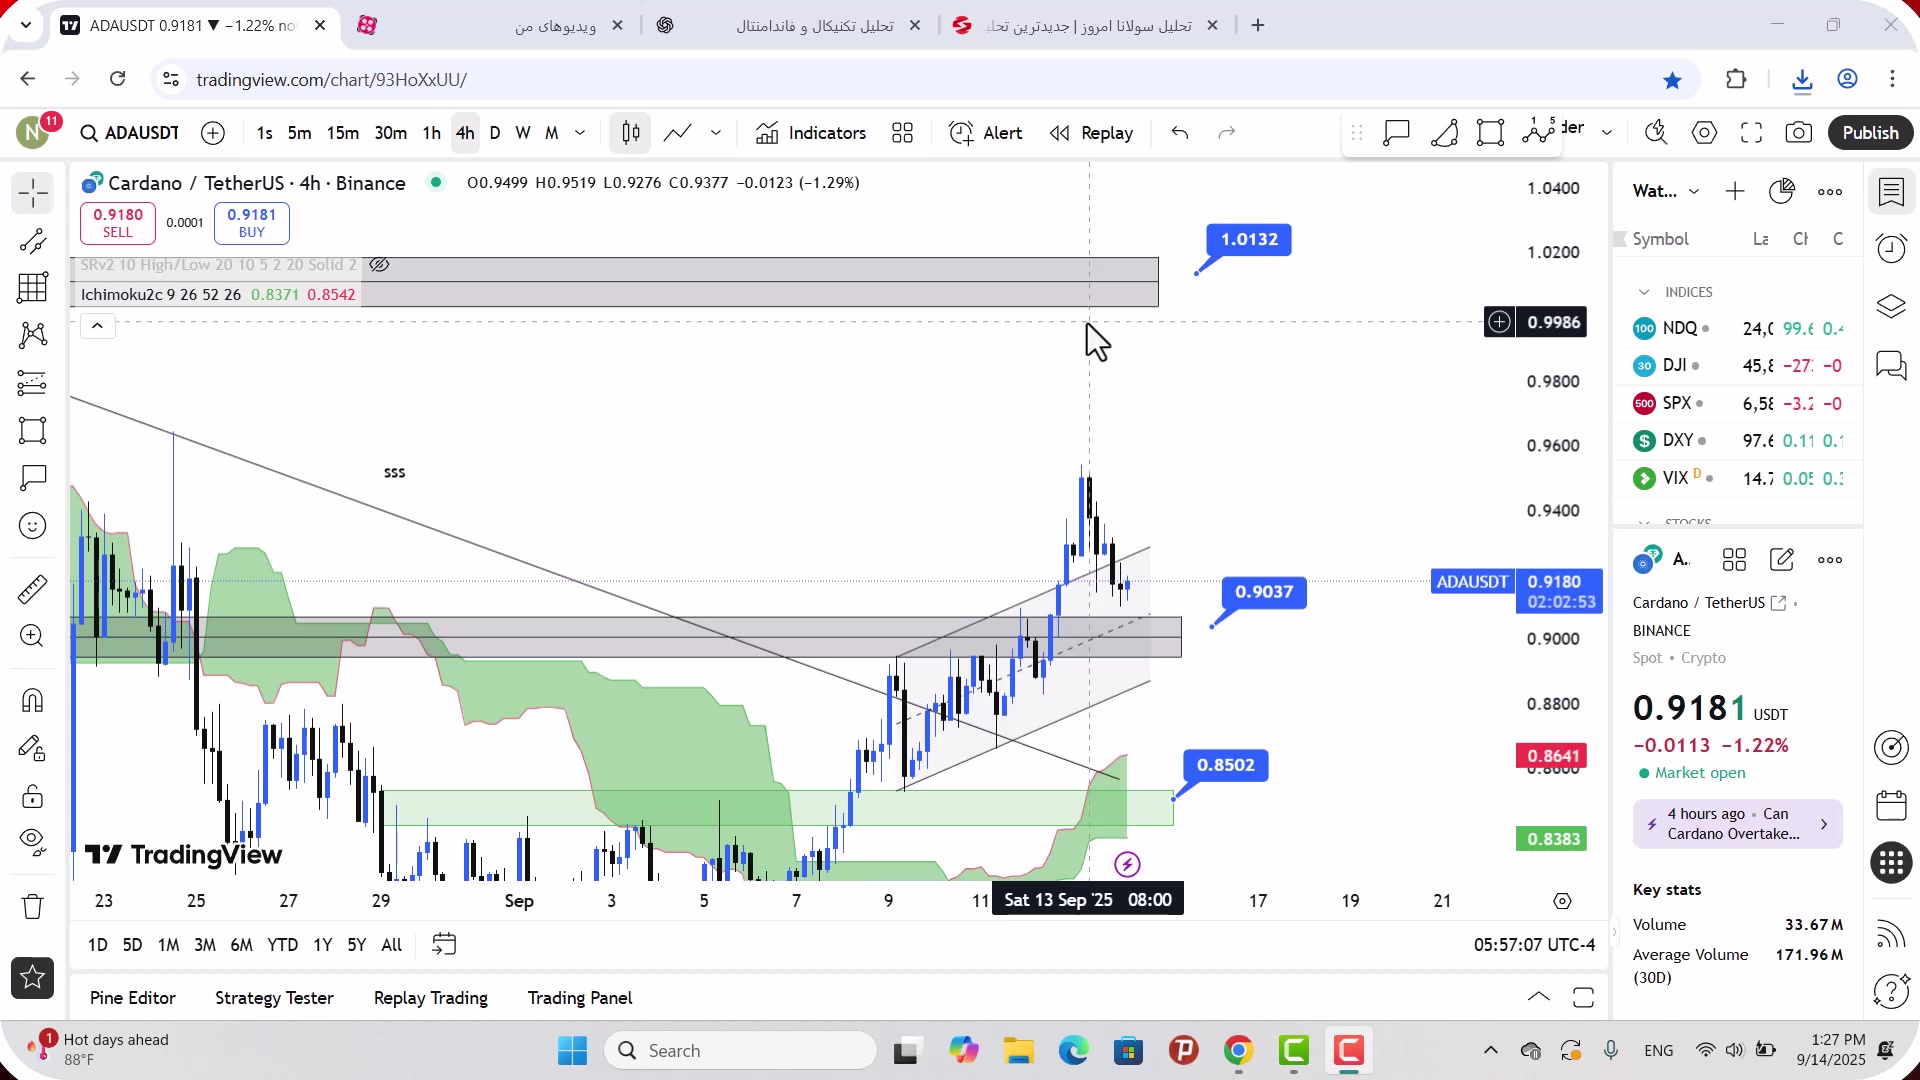Open the object tree layers panel
Viewport: 1920px width, 1080px height.
point(1891,306)
